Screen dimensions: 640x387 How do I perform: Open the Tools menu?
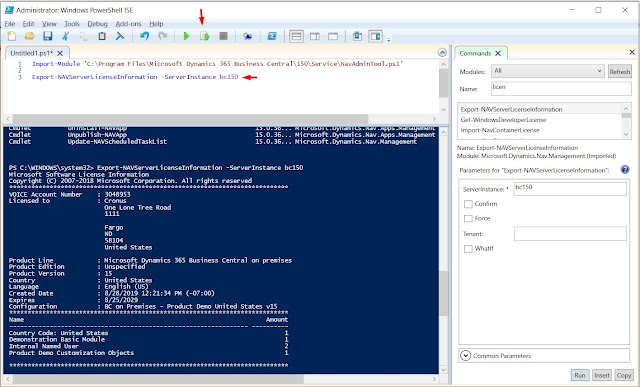point(72,24)
